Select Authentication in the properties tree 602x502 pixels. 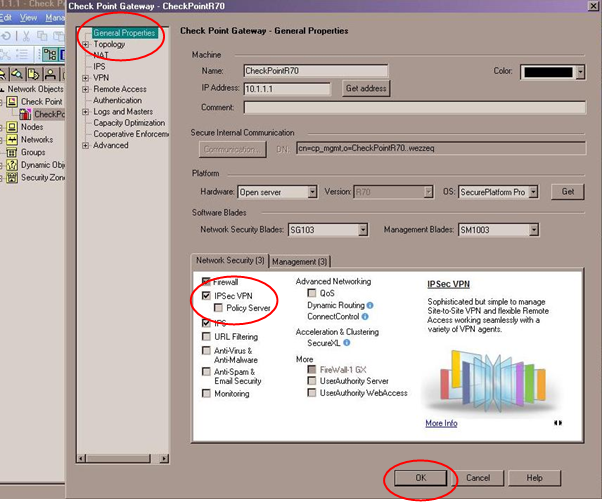[x=117, y=100]
